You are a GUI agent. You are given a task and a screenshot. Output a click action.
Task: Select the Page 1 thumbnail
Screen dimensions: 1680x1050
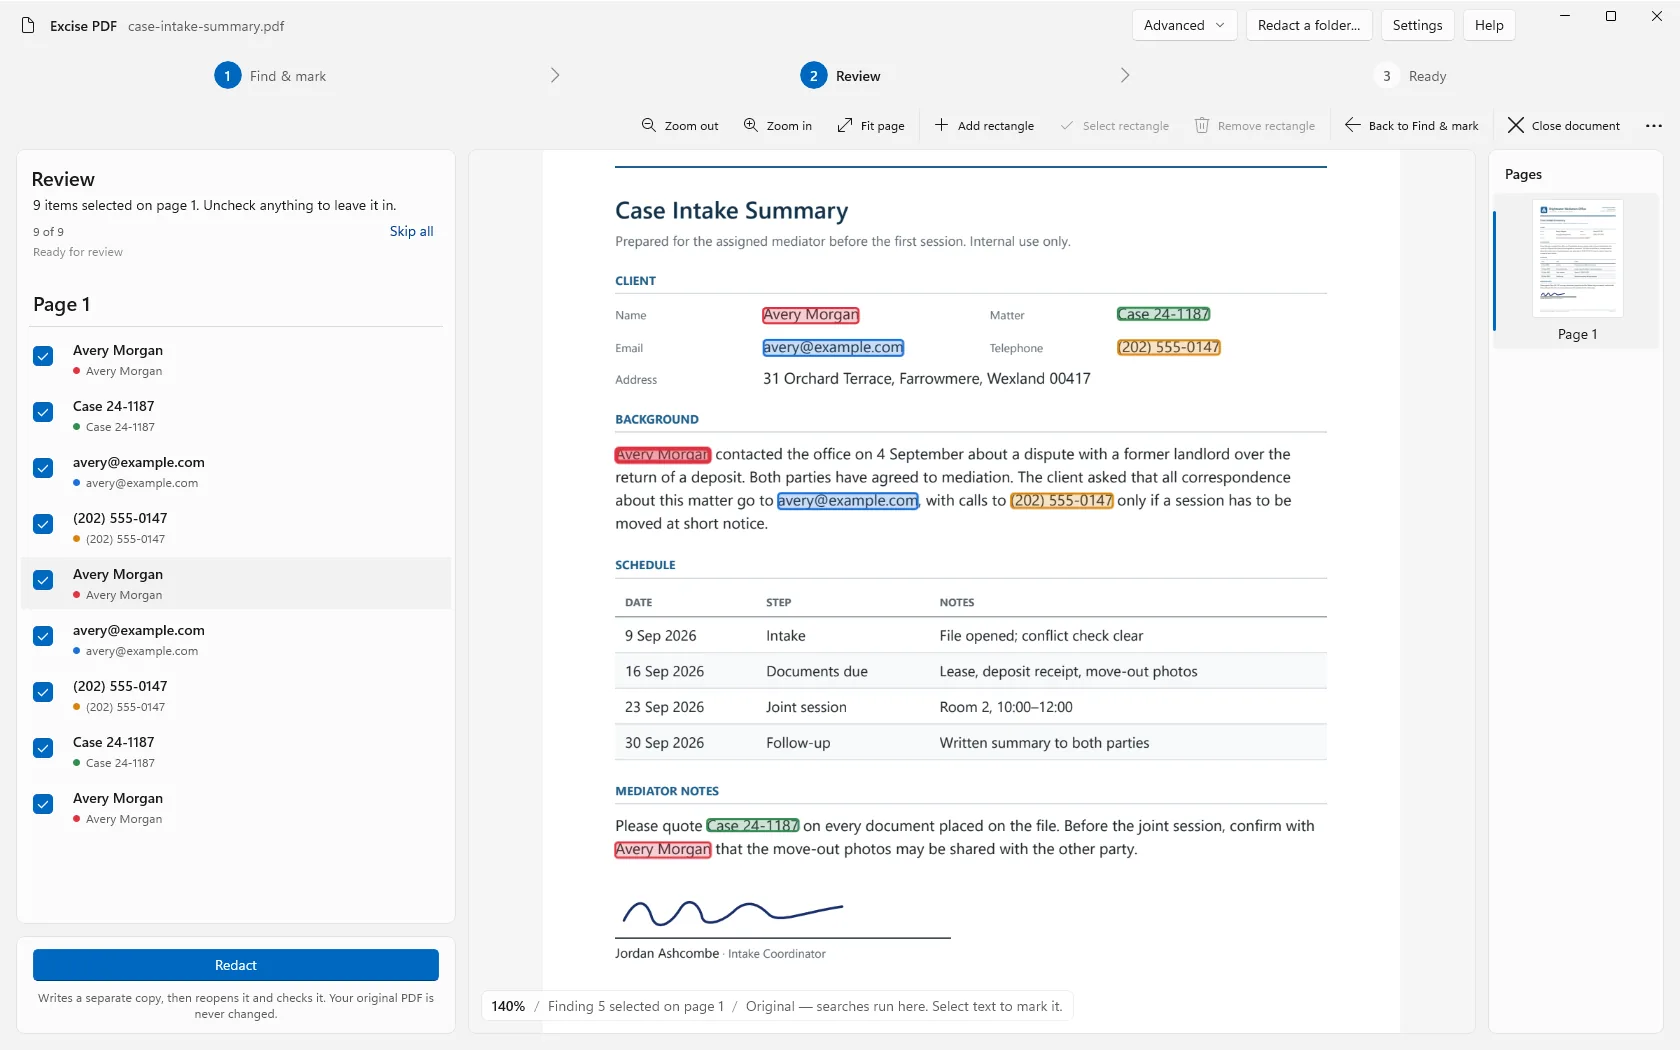[1577, 270]
